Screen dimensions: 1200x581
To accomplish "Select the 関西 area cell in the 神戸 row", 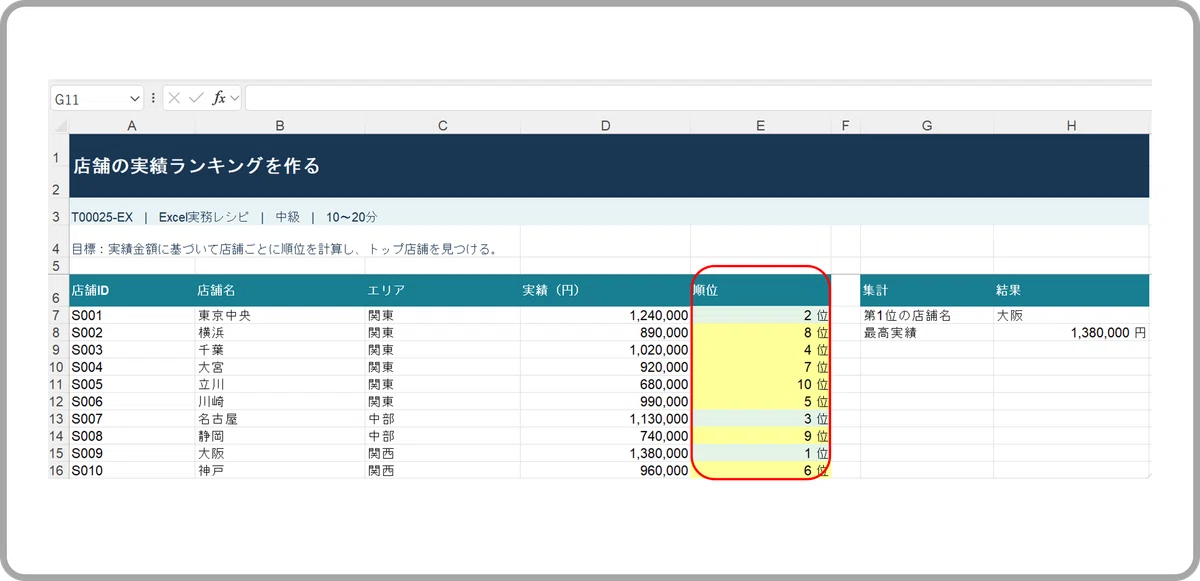I will (443, 470).
